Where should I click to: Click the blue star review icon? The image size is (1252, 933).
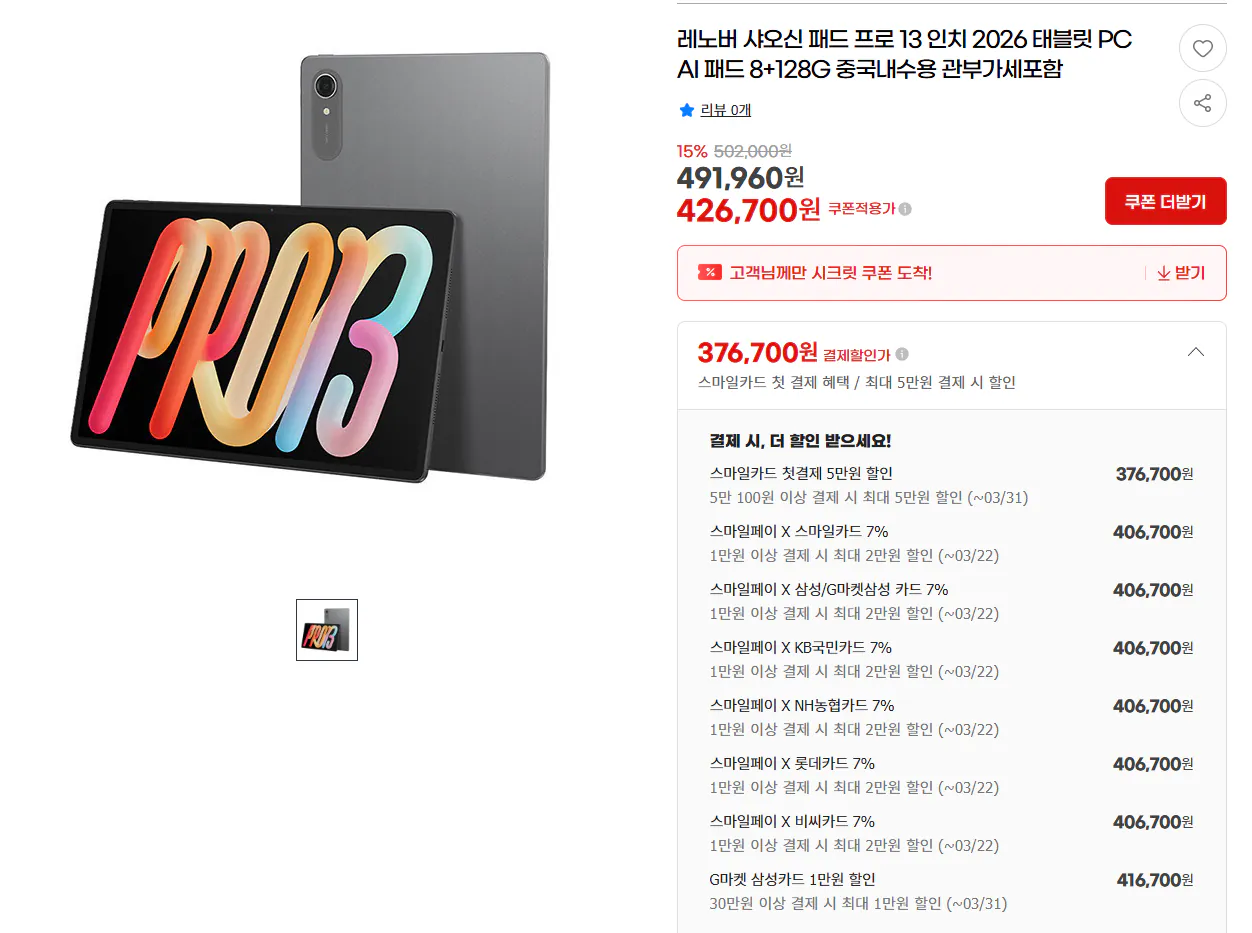click(x=686, y=110)
